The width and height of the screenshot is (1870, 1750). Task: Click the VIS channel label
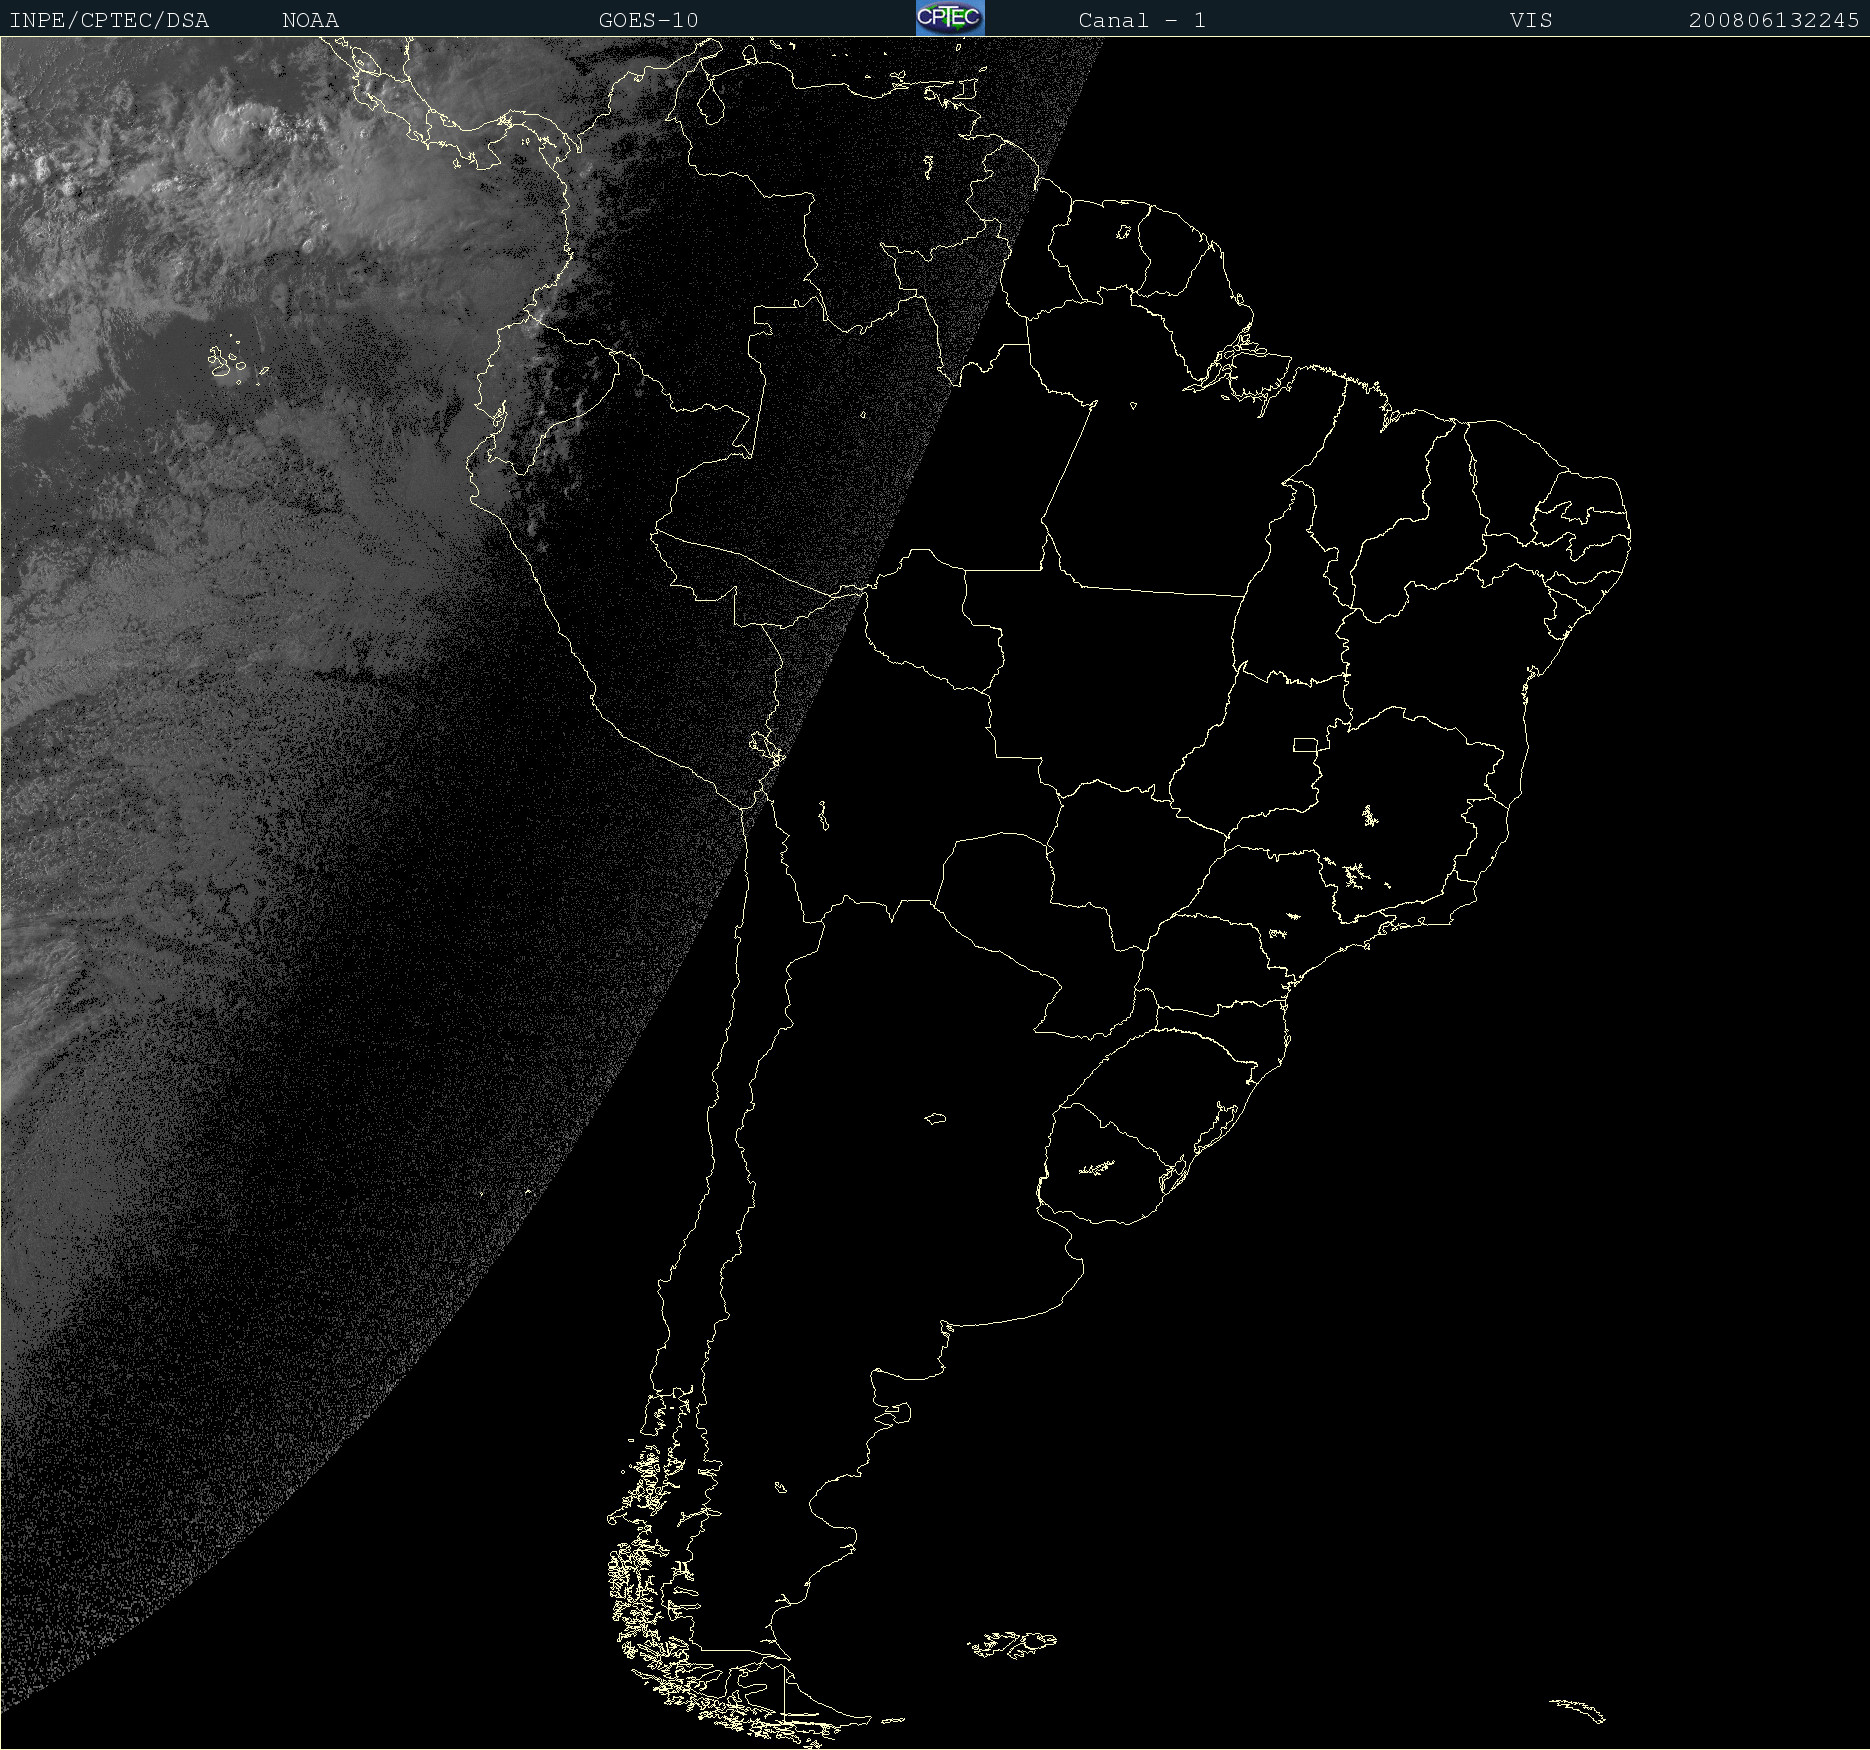1531,20
